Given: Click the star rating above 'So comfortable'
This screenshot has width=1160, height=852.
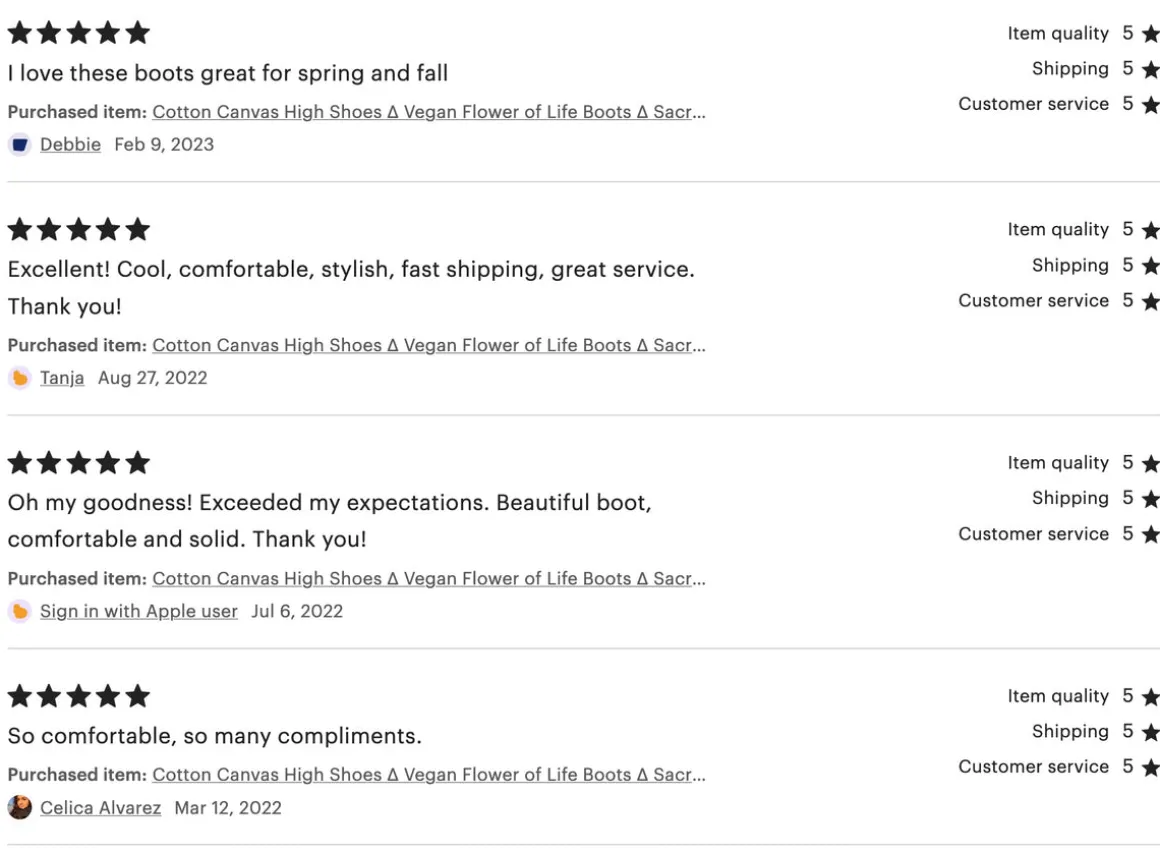Looking at the screenshot, I should (79, 697).
